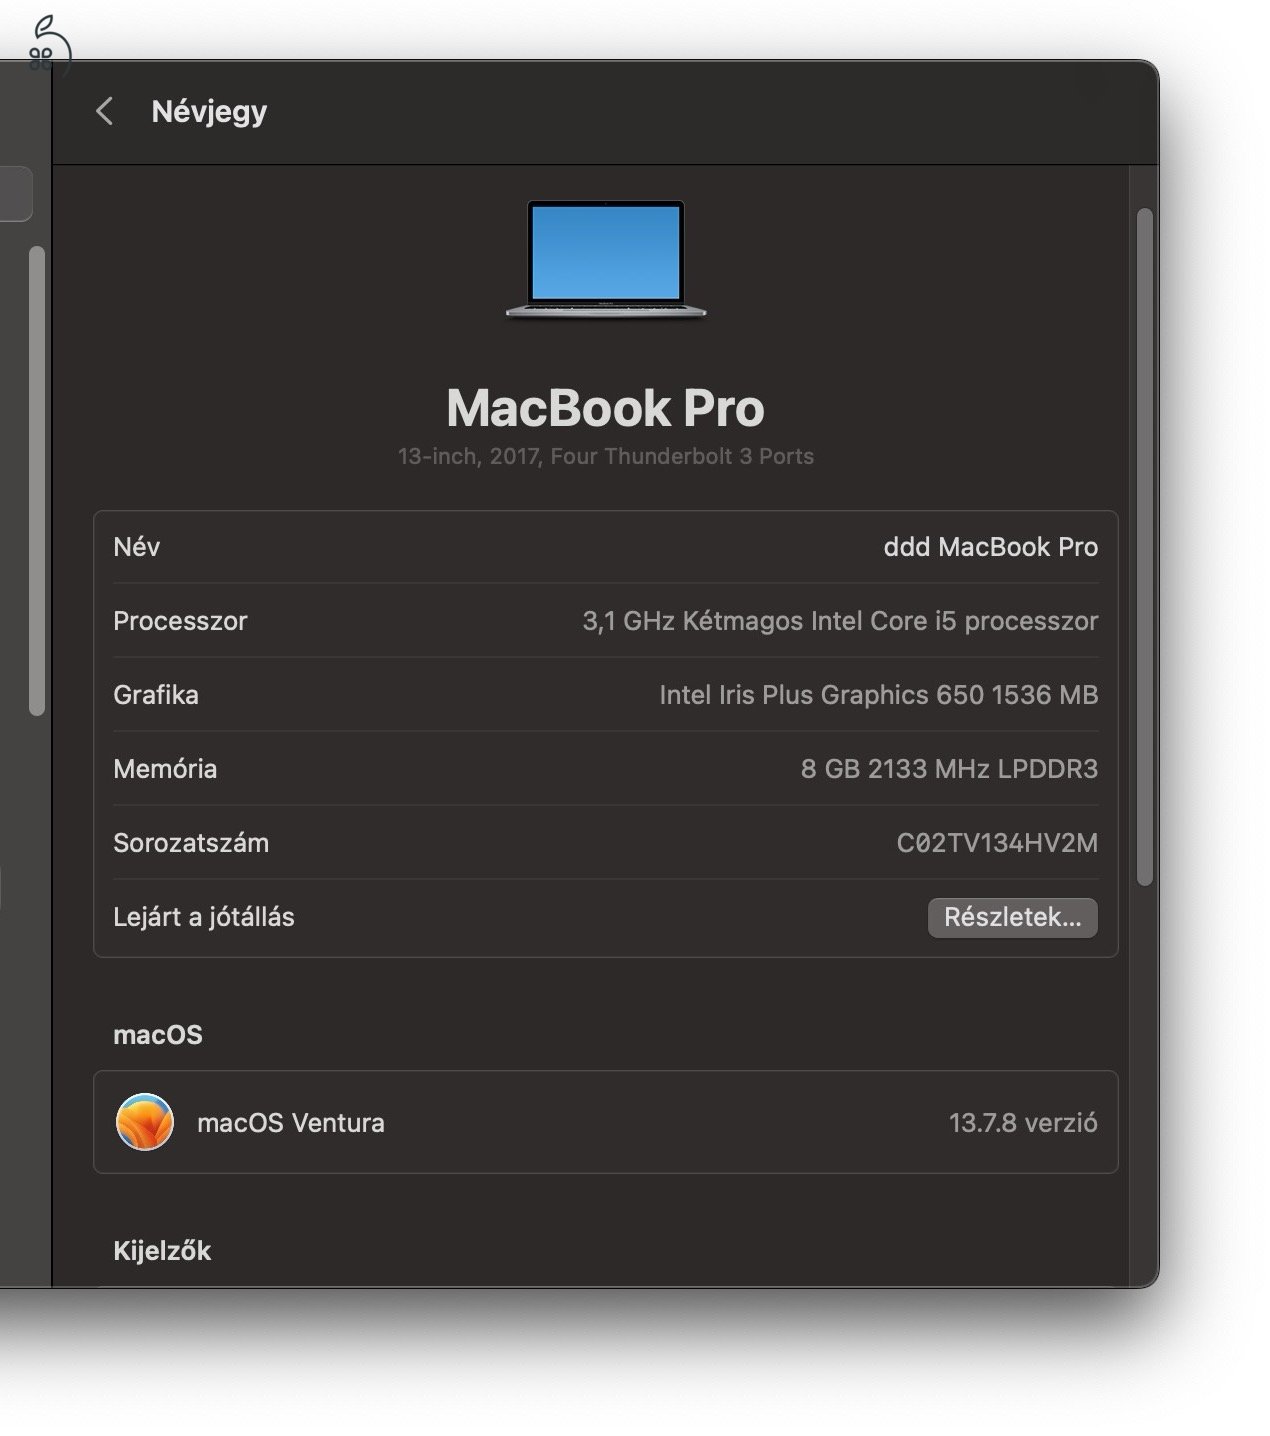
Task: Go back using the Névjegy back chevron
Action: [x=105, y=111]
